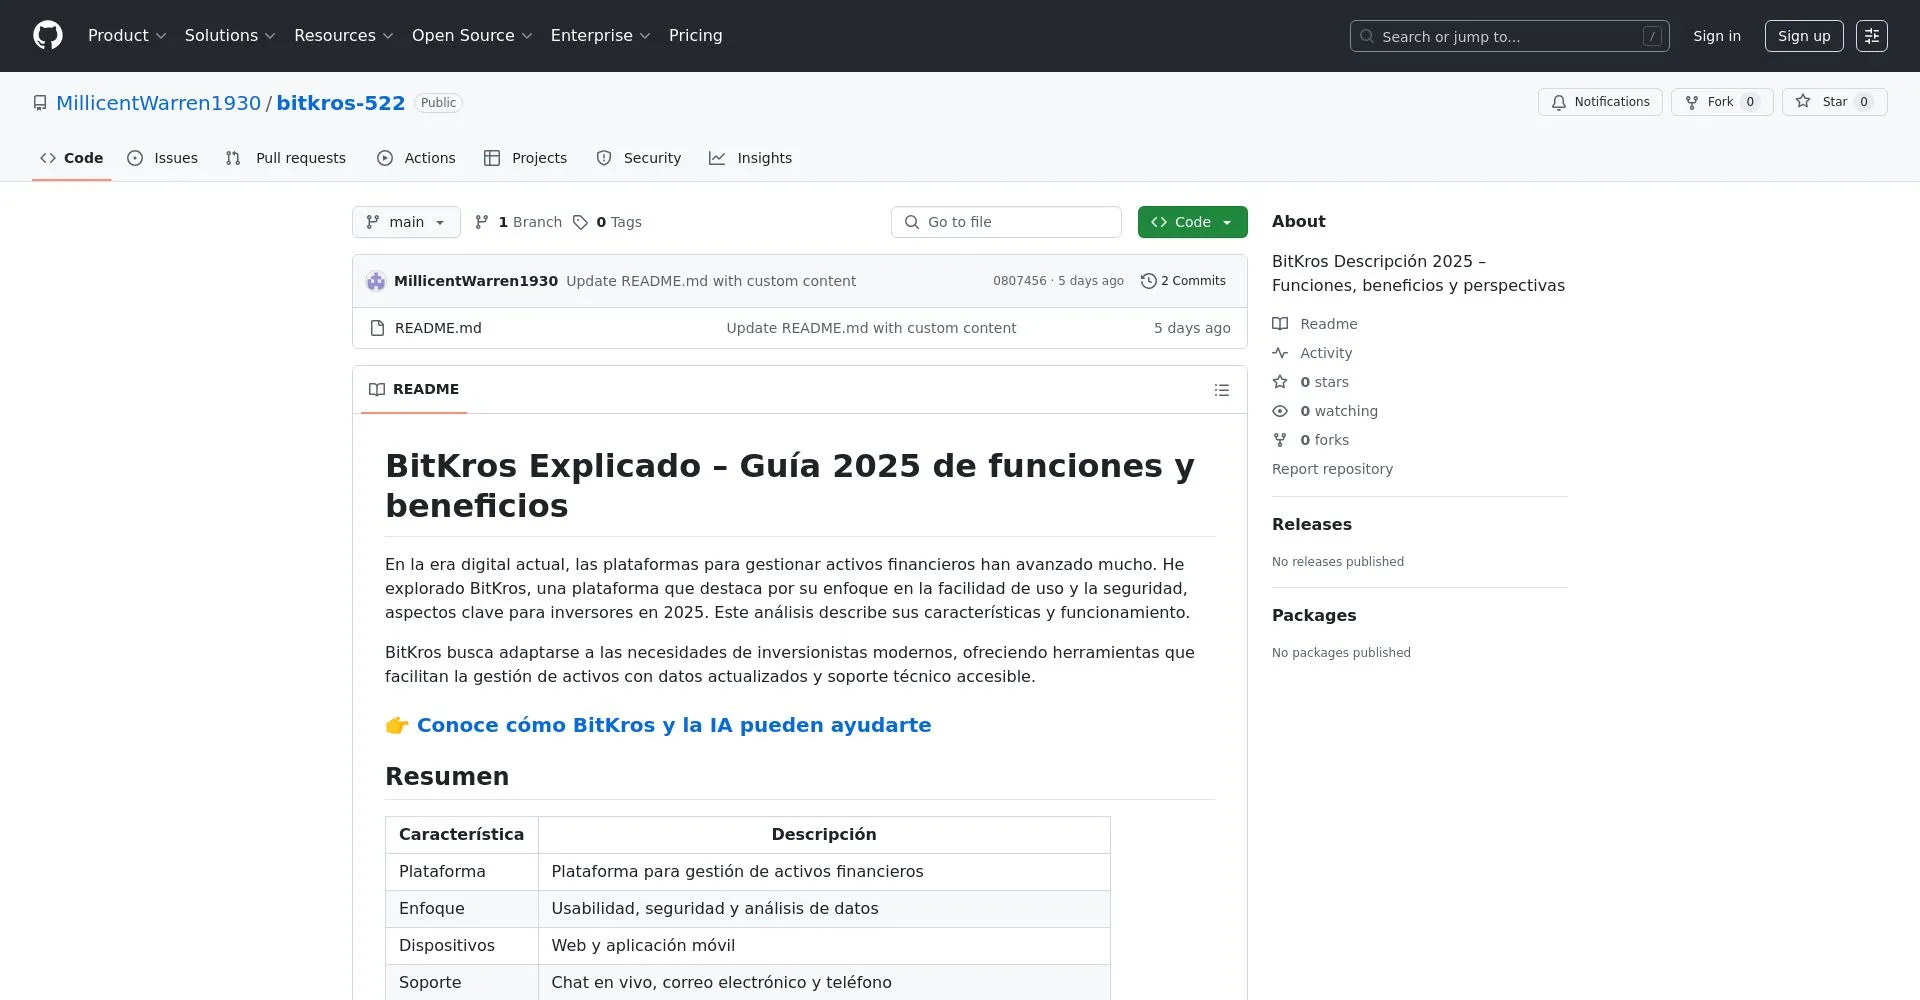Screen dimensions: 1920x1000
Task: Click the Sign up button
Action: click(x=1803, y=36)
